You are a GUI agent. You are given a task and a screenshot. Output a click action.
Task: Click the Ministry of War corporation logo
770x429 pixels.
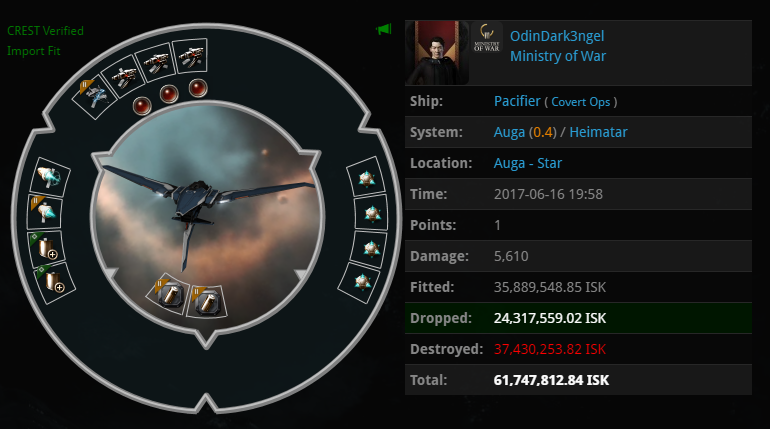[486, 37]
